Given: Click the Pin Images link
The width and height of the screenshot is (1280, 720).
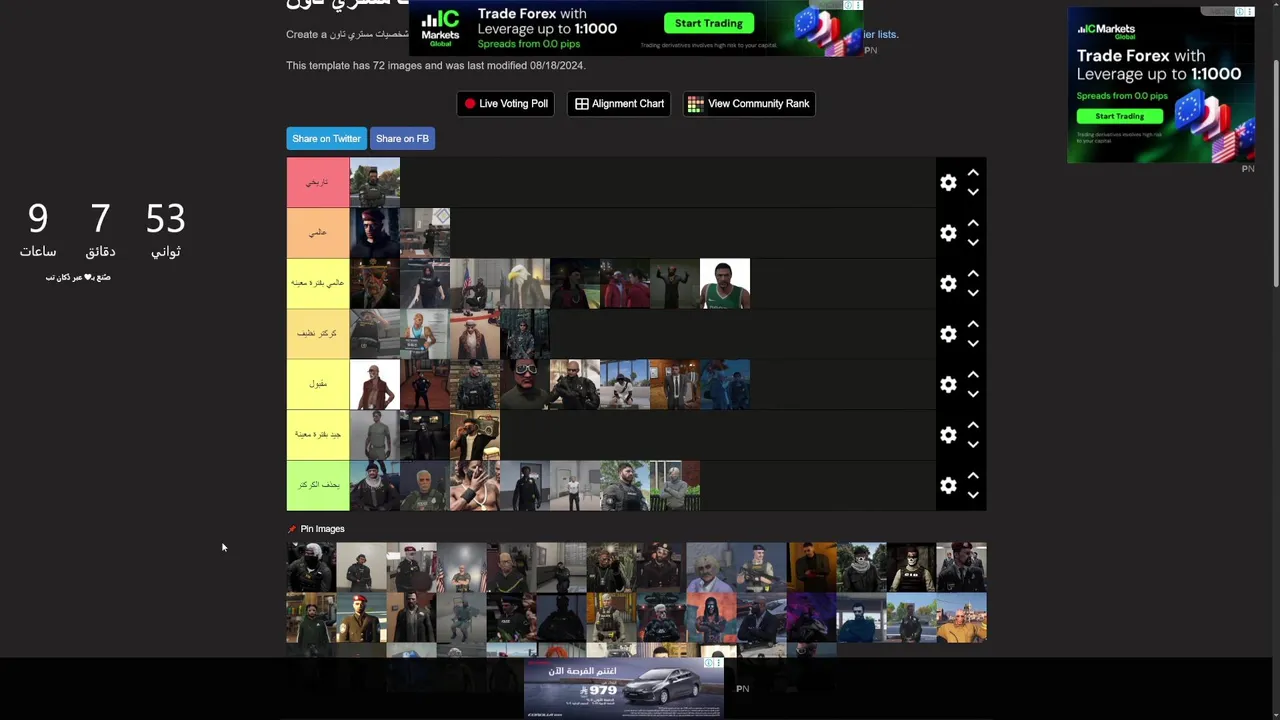Looking at the screenshot, I should click(x=322, y=529).
